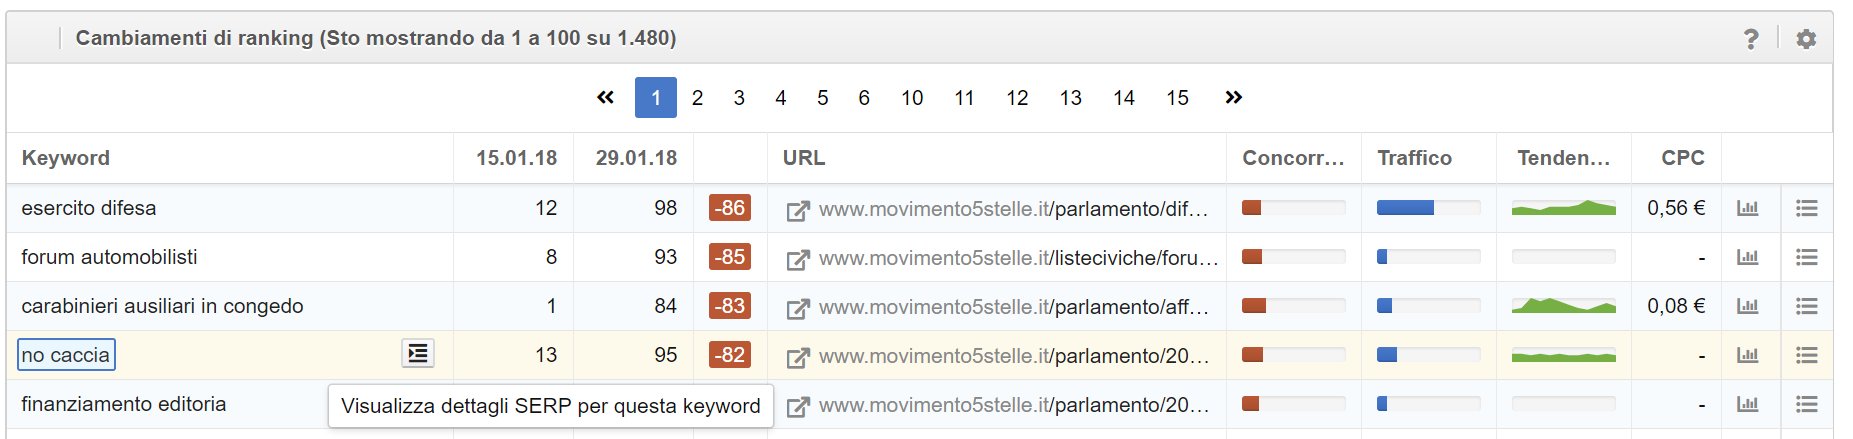The height and width of the screenshot is (439, 1853).
Task: View SERP details icon for no caccia
Action: point(418,353)
